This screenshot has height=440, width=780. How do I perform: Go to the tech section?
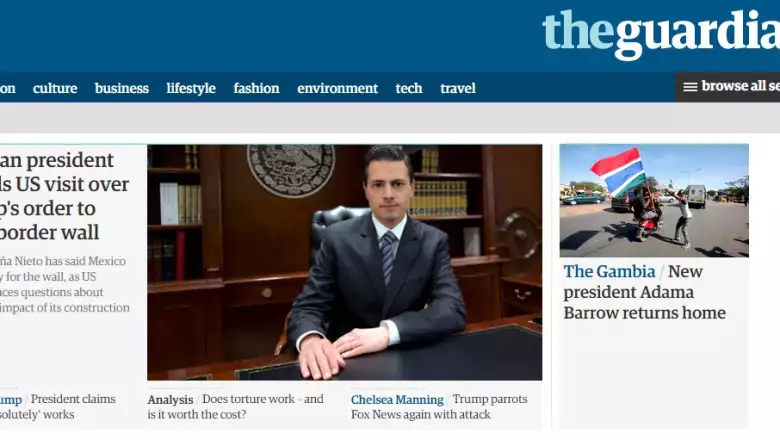coord(409,88)
